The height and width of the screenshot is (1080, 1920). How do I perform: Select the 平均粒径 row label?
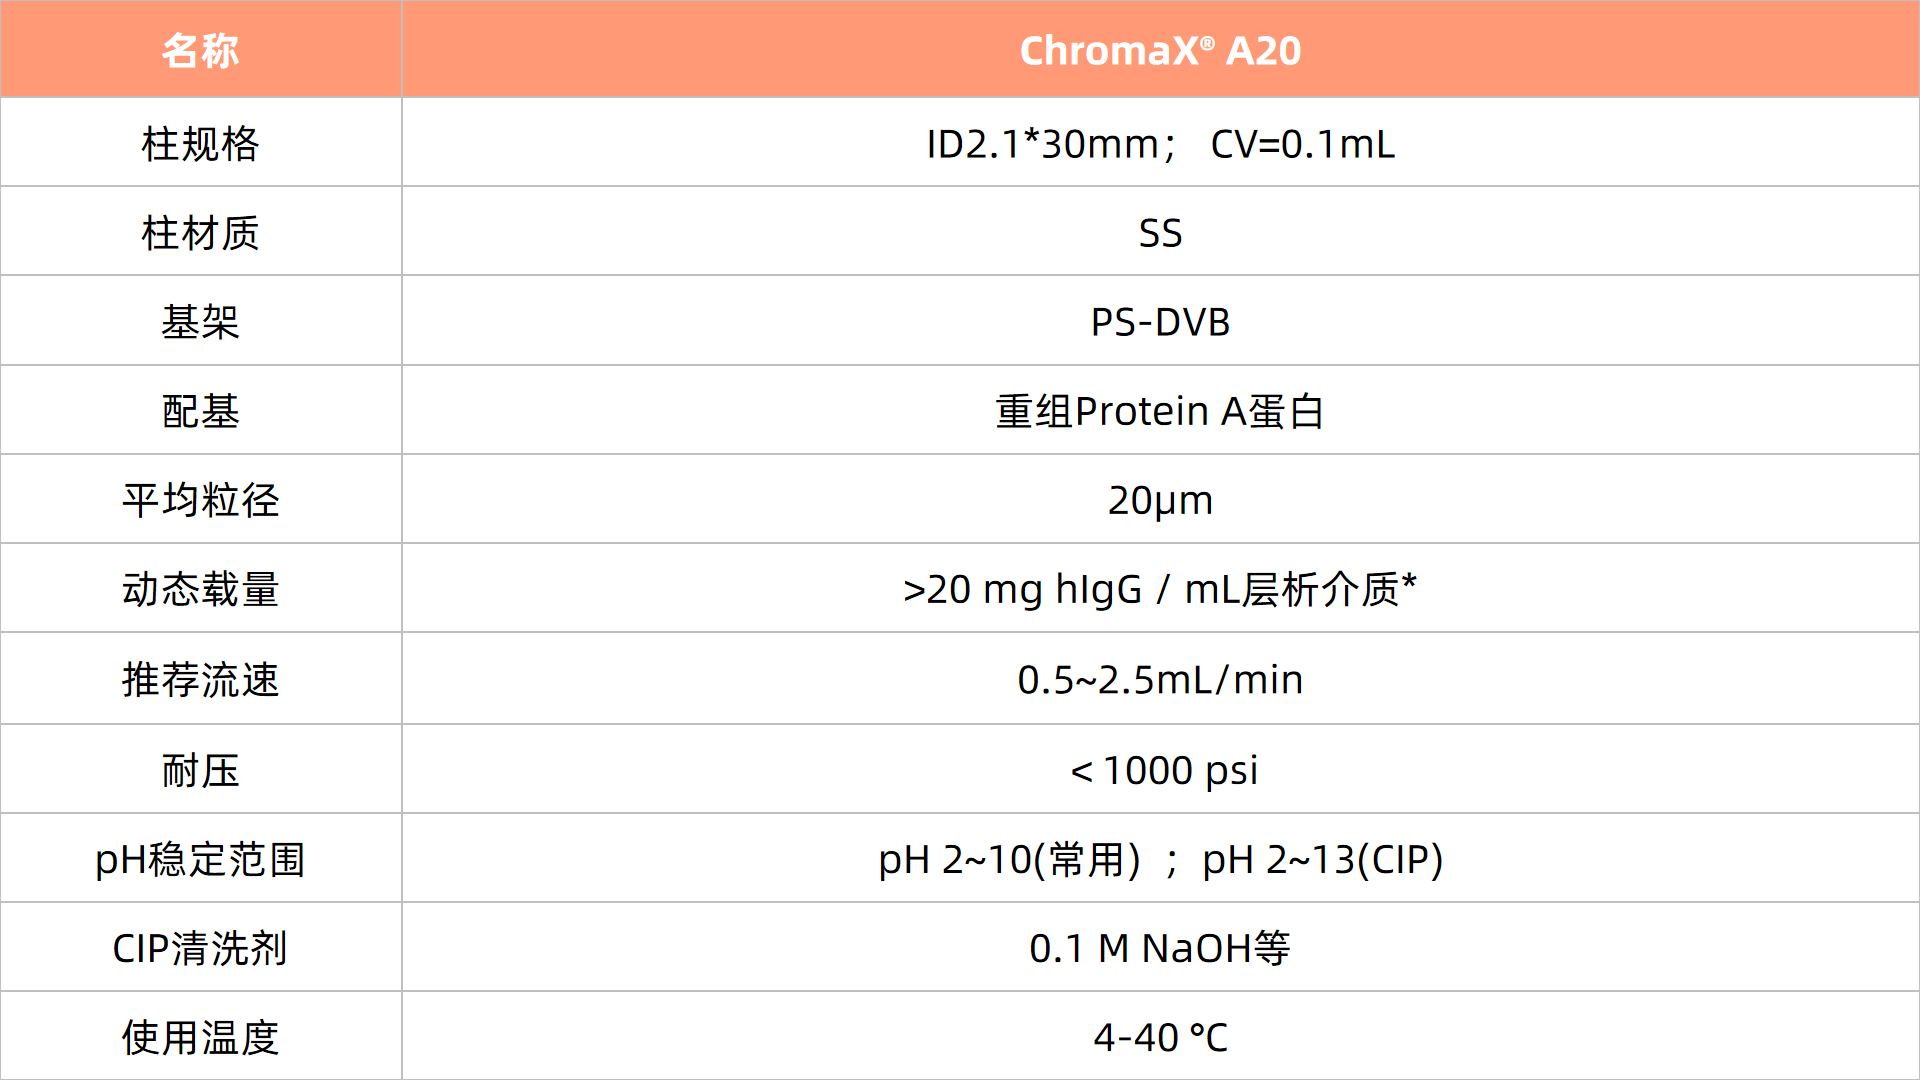pyautogui.click(x=200, y=500)
